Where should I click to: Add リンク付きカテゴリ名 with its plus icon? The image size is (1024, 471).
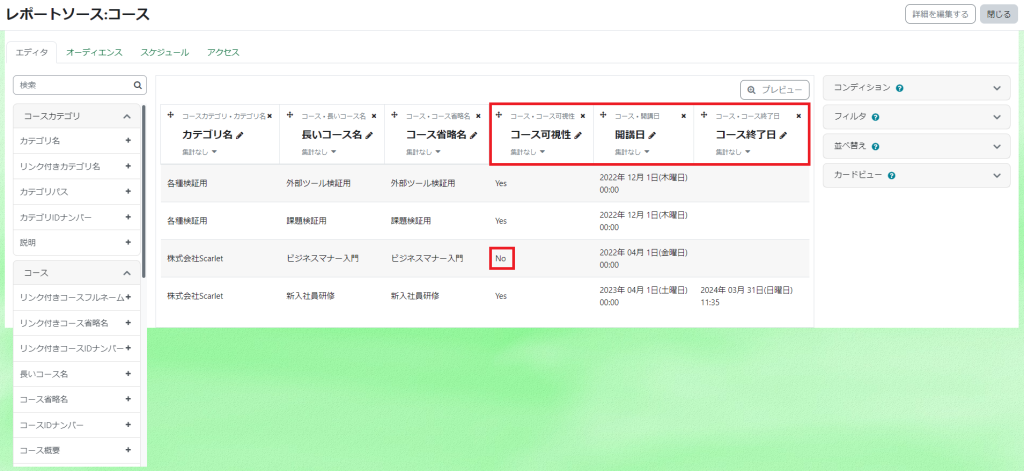click(x=128, y=166)
